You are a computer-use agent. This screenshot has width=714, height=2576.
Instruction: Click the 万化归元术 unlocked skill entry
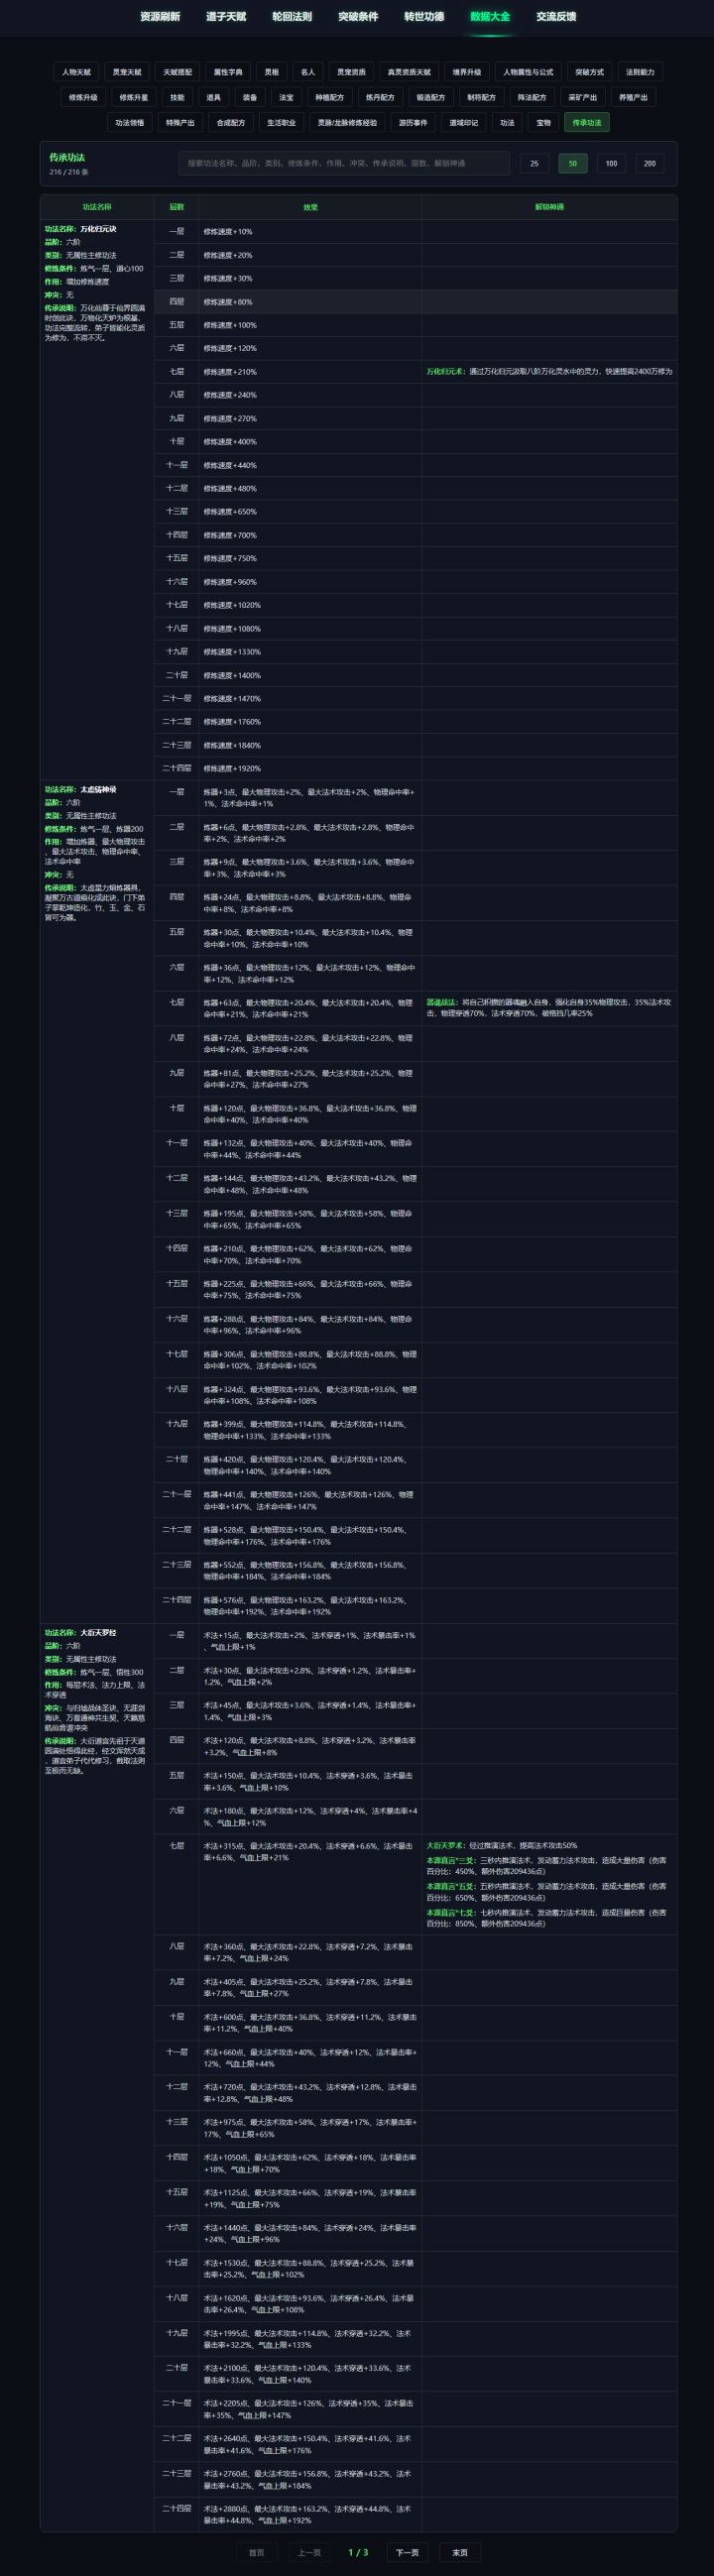[x=446, y=372]
